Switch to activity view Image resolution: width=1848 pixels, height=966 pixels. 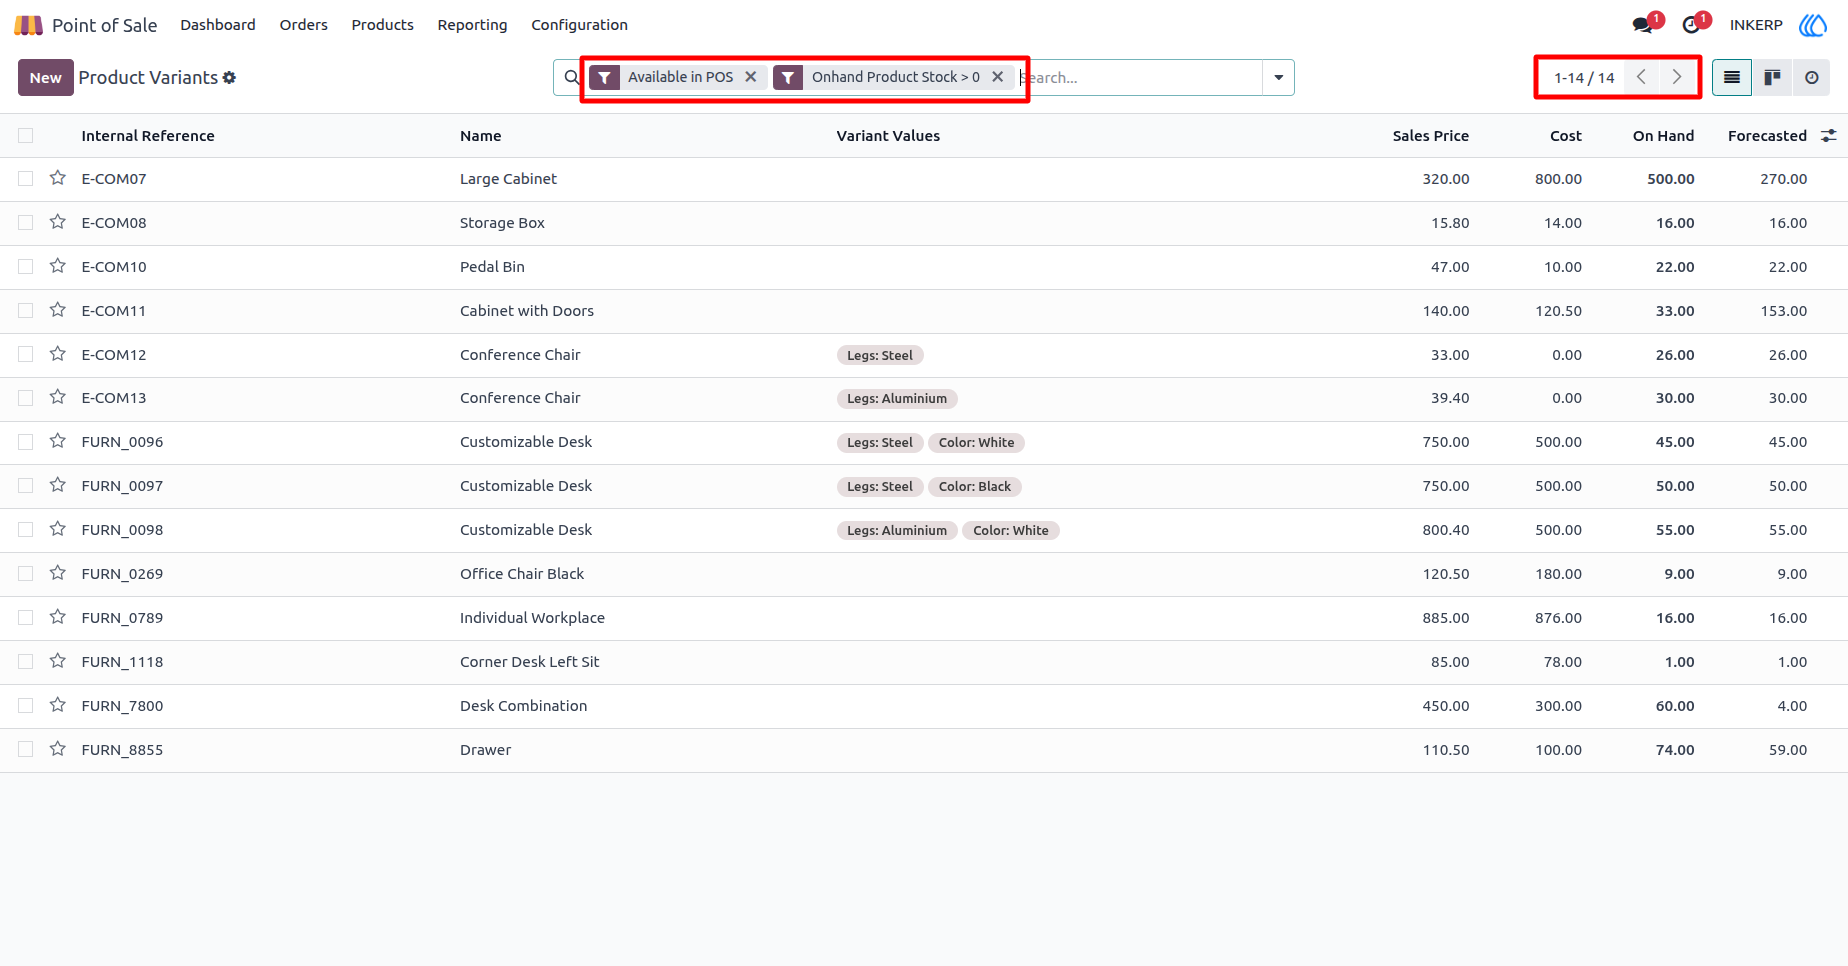(1812, 77)
